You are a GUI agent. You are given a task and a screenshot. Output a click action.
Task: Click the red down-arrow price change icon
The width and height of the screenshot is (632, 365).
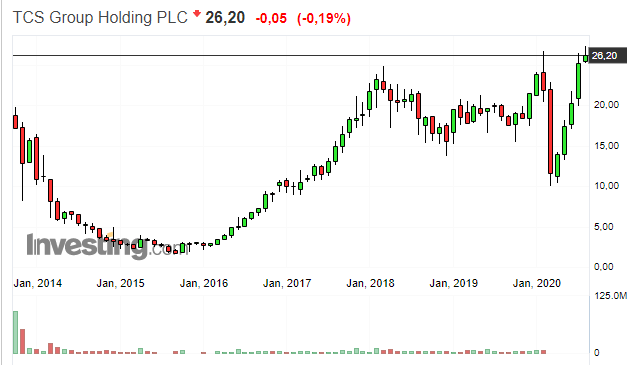coord(197,14)
